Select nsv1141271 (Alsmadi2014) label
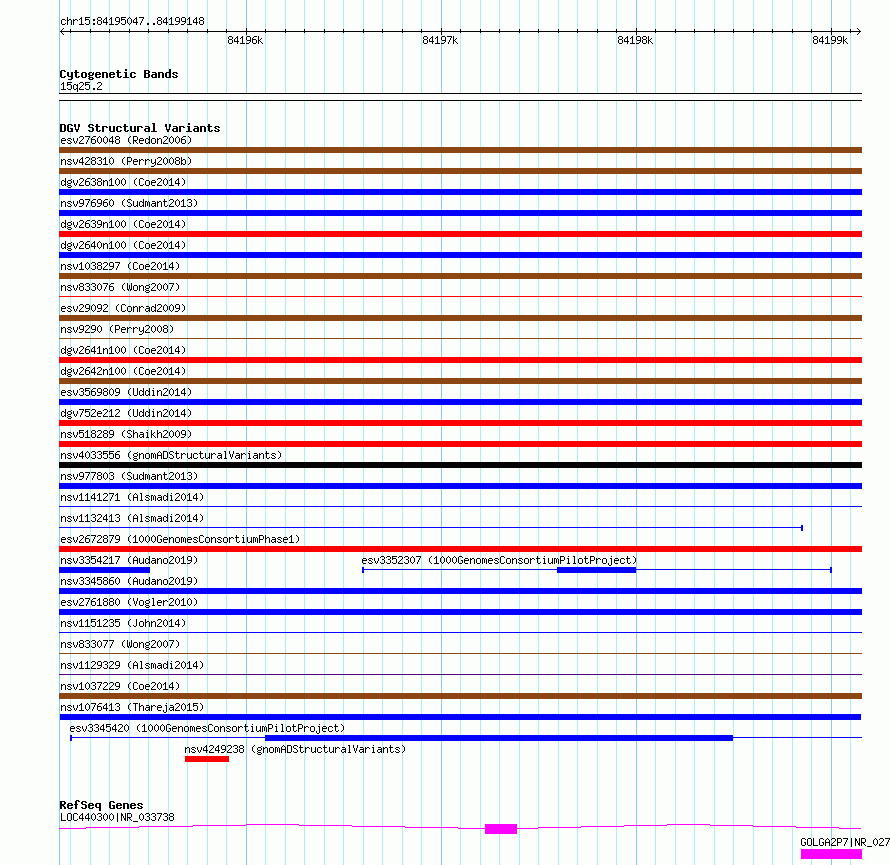 (x=132, y=497)
